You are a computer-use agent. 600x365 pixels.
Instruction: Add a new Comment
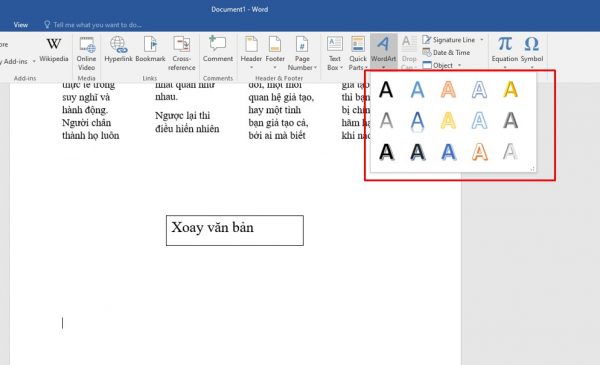point(218,50)
